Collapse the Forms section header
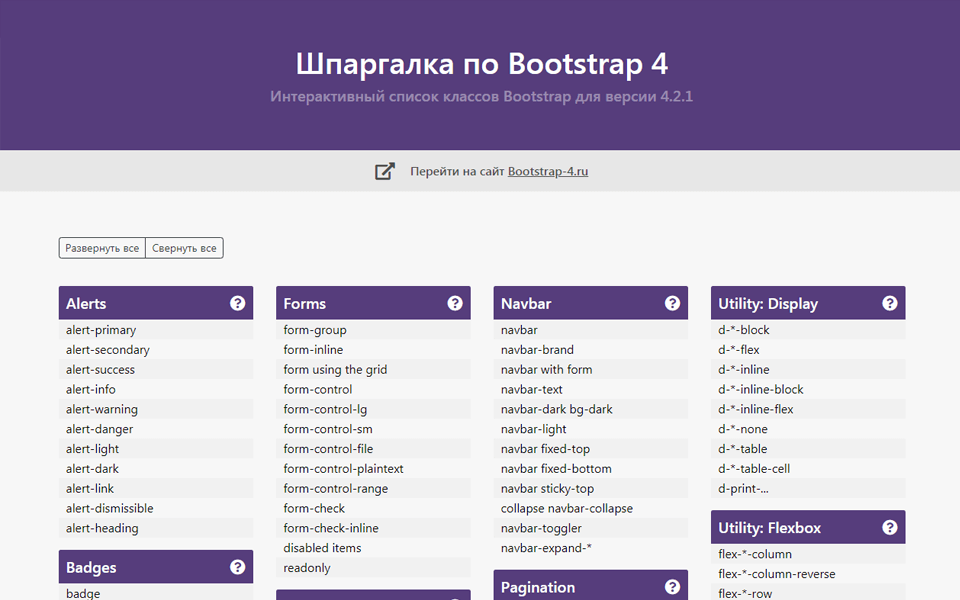The width and height of the screenshot is (960, 600). point(373,303)
